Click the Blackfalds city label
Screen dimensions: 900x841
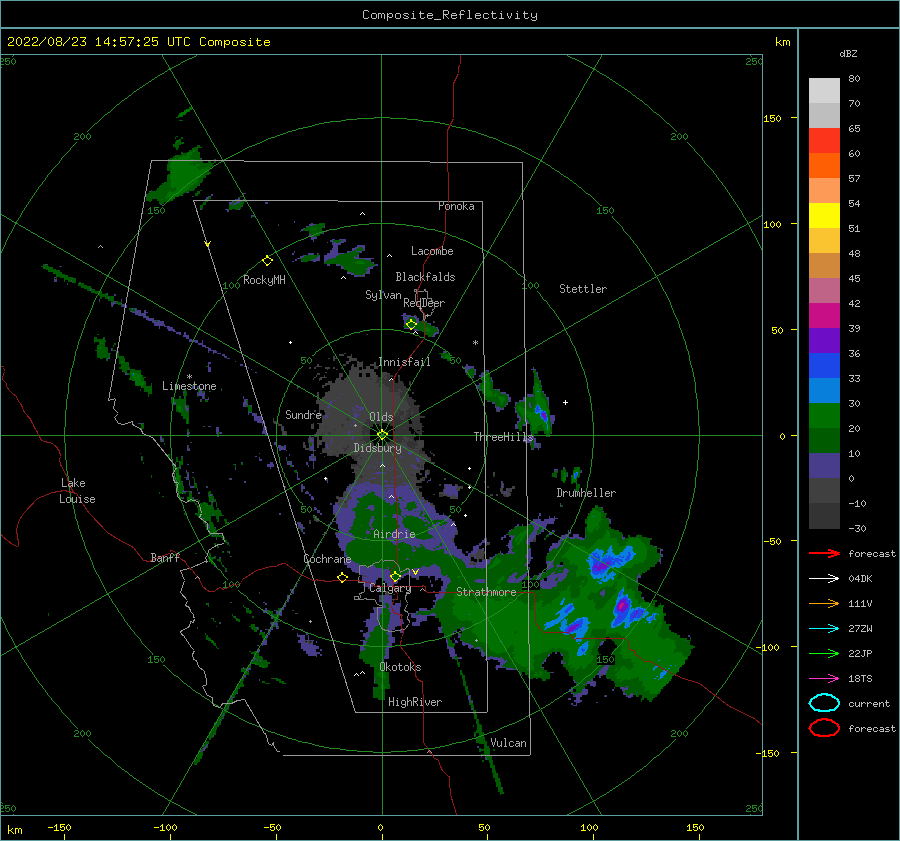coord(425,277)
